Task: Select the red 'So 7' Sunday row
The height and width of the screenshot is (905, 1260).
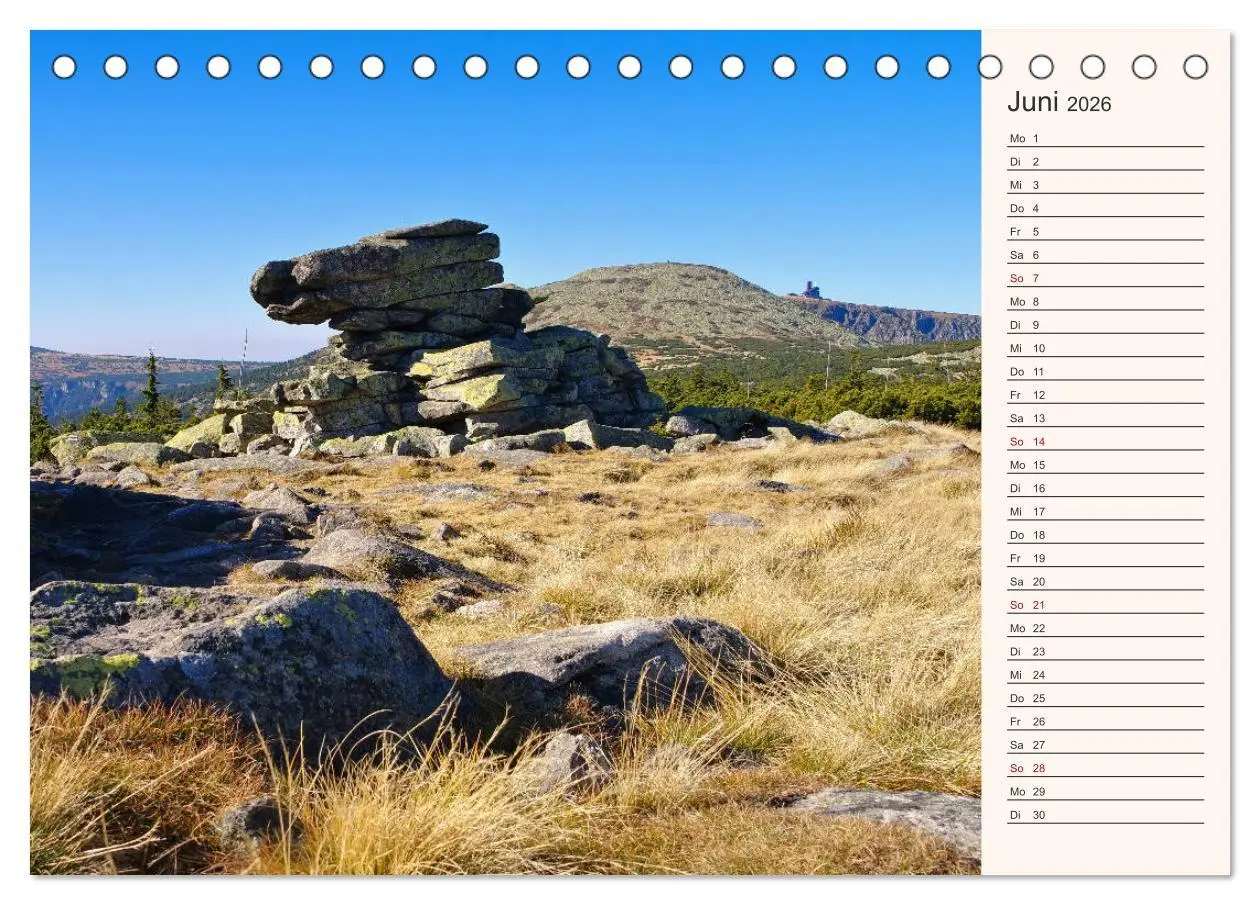Action: 1105,278
